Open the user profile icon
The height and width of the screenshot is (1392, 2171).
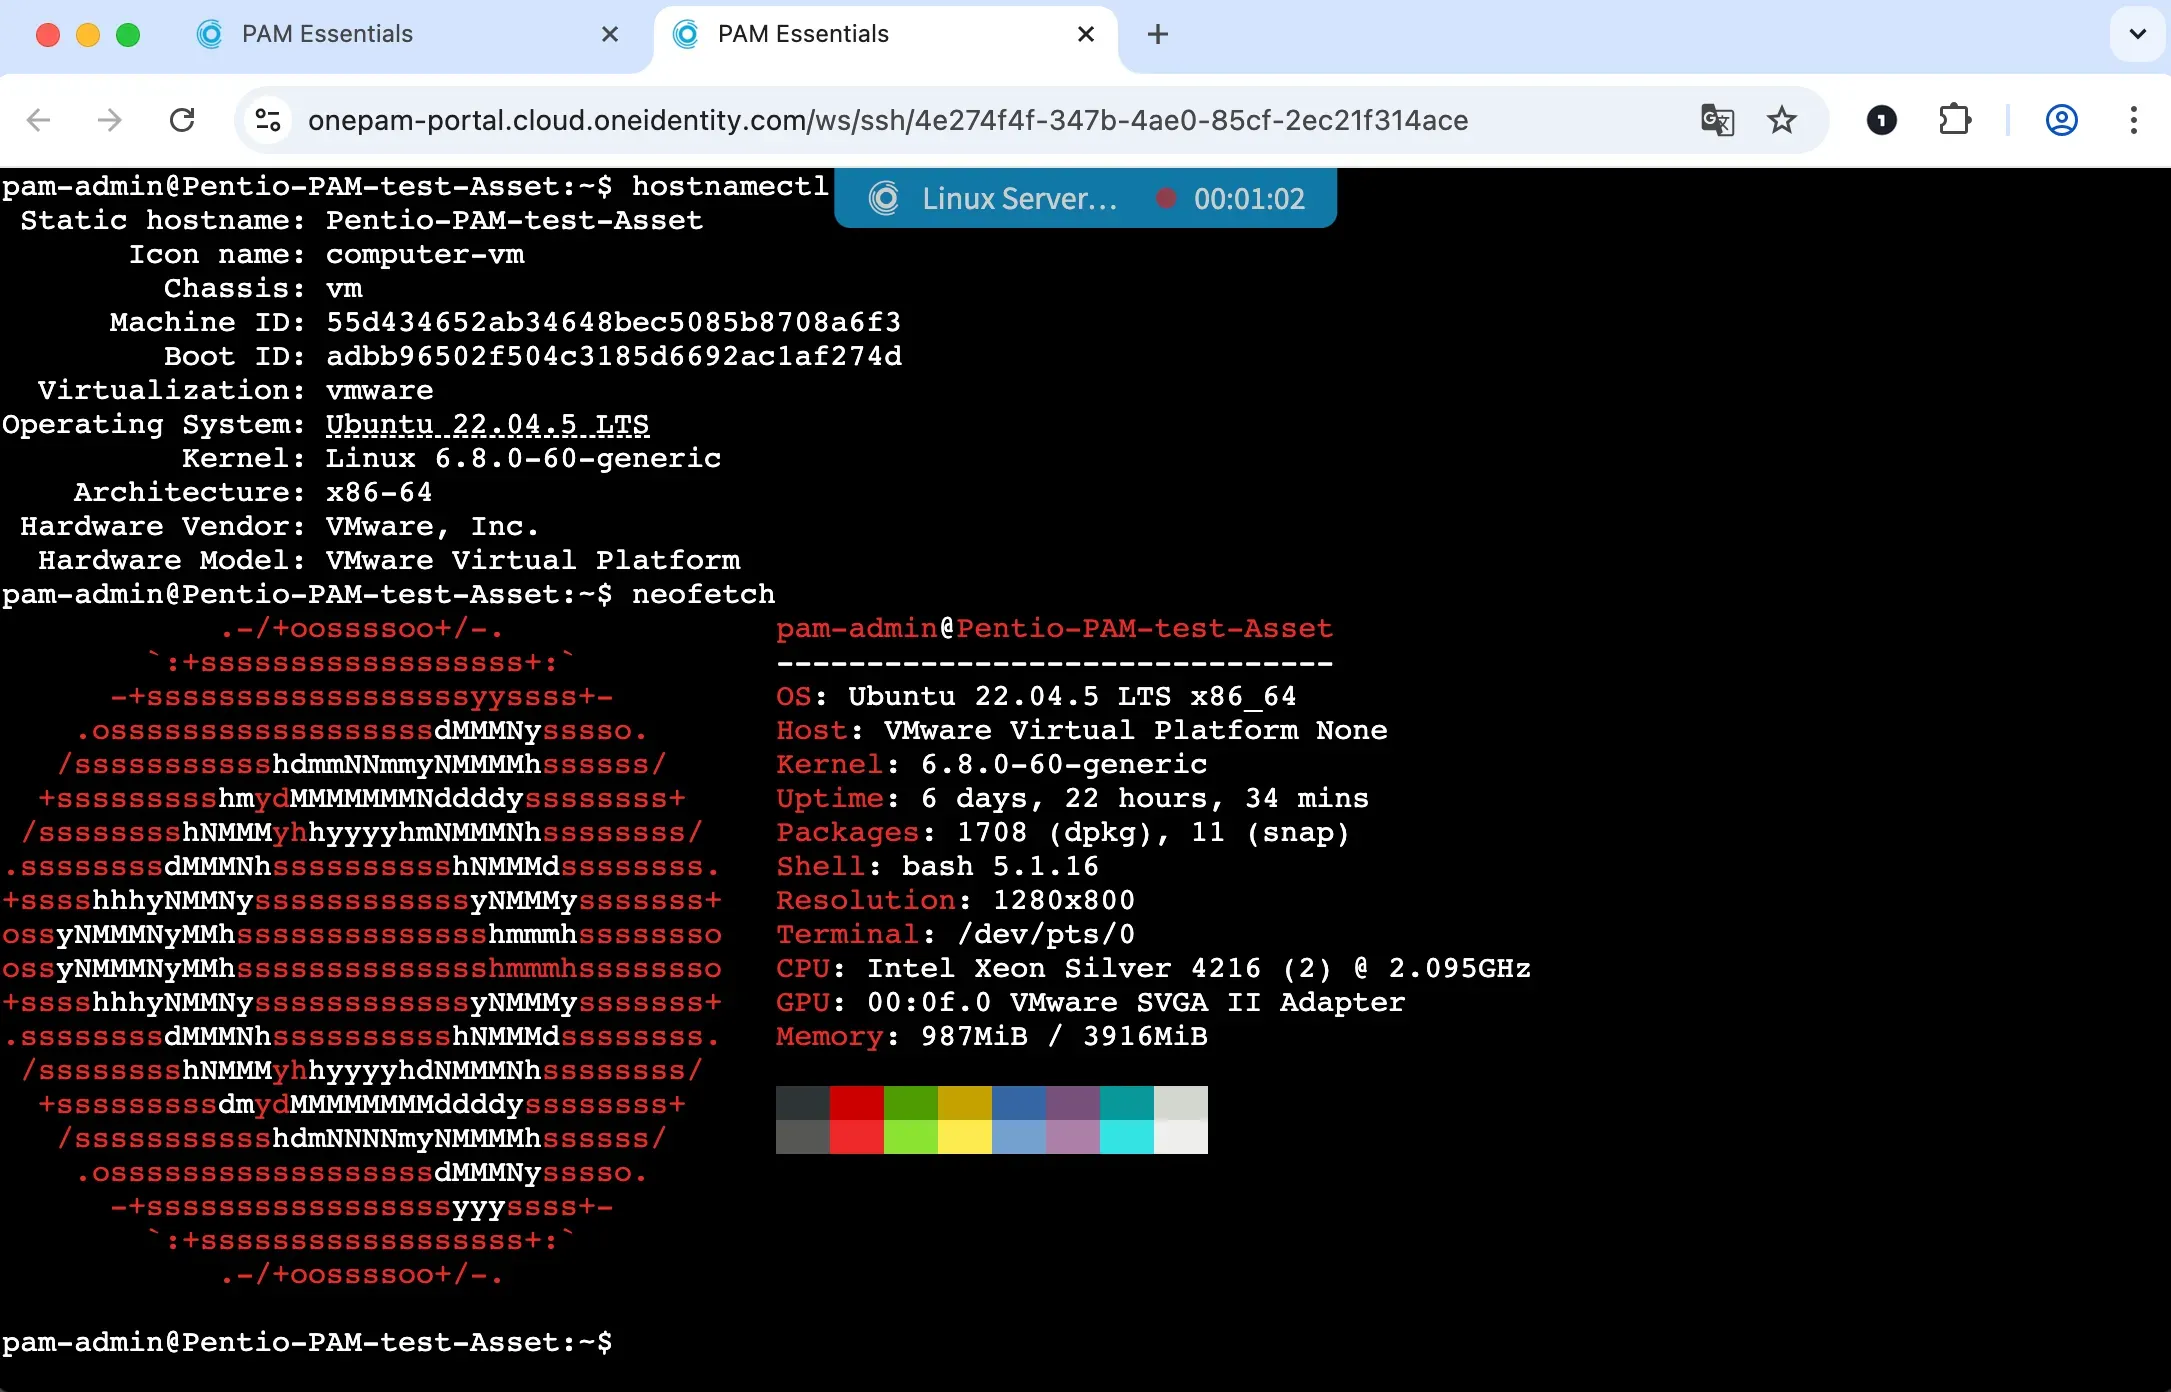[2061, 120]
